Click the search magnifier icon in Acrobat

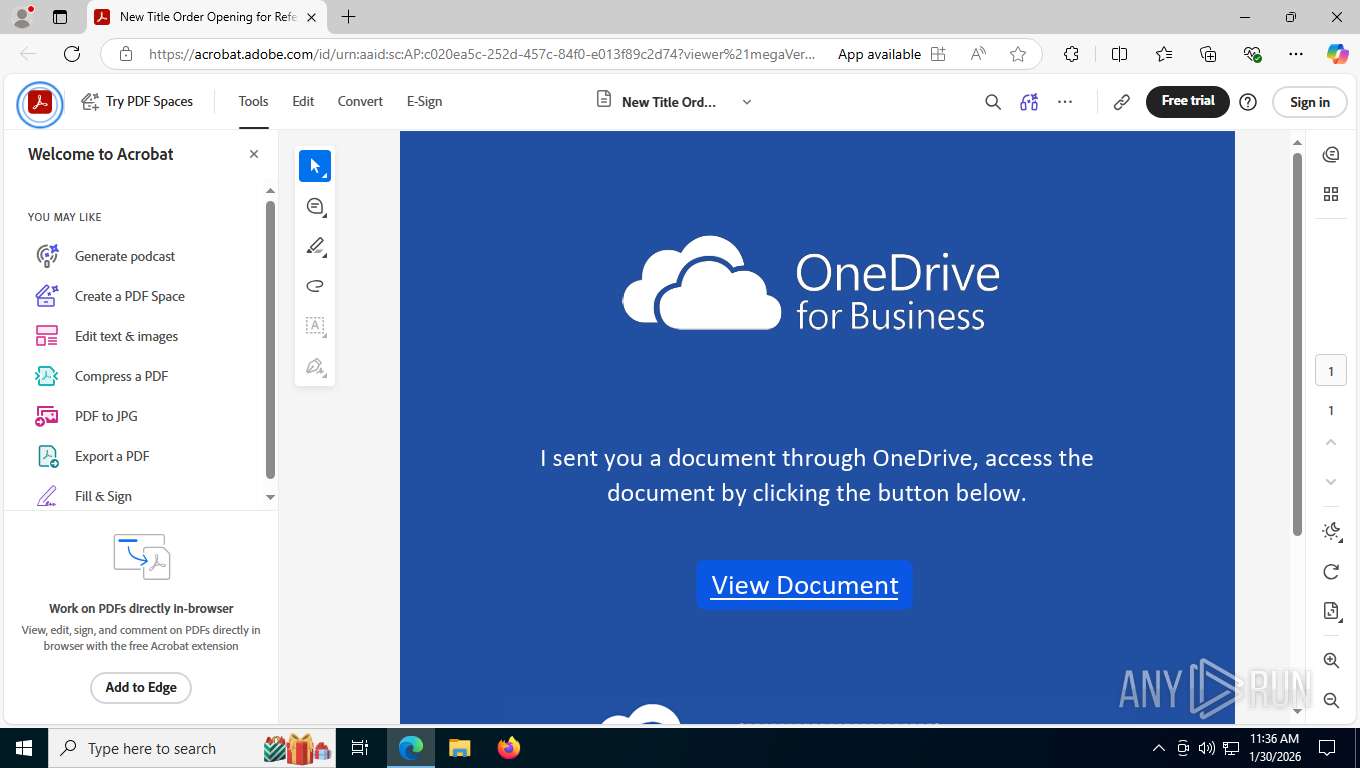coord(993,102)
